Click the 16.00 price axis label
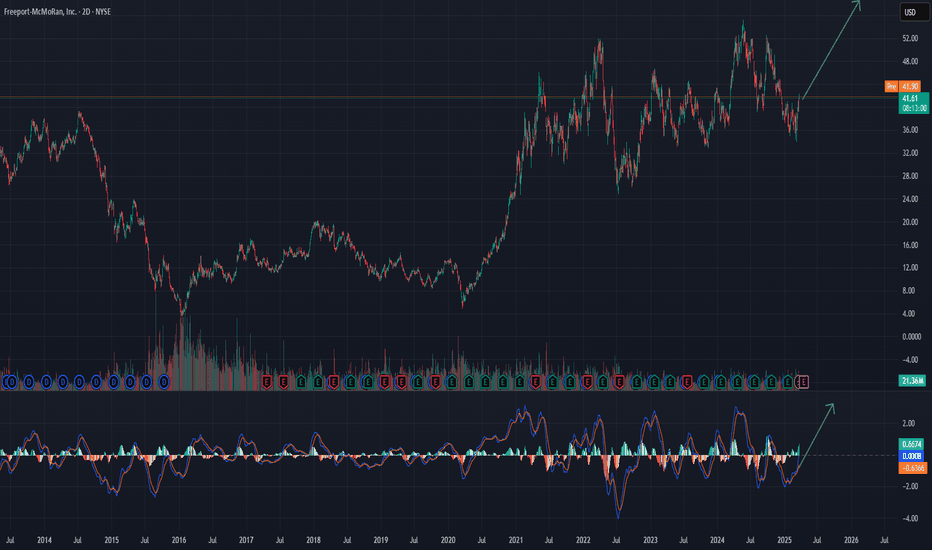Viewport: 932px width, 550px height. 910,245
